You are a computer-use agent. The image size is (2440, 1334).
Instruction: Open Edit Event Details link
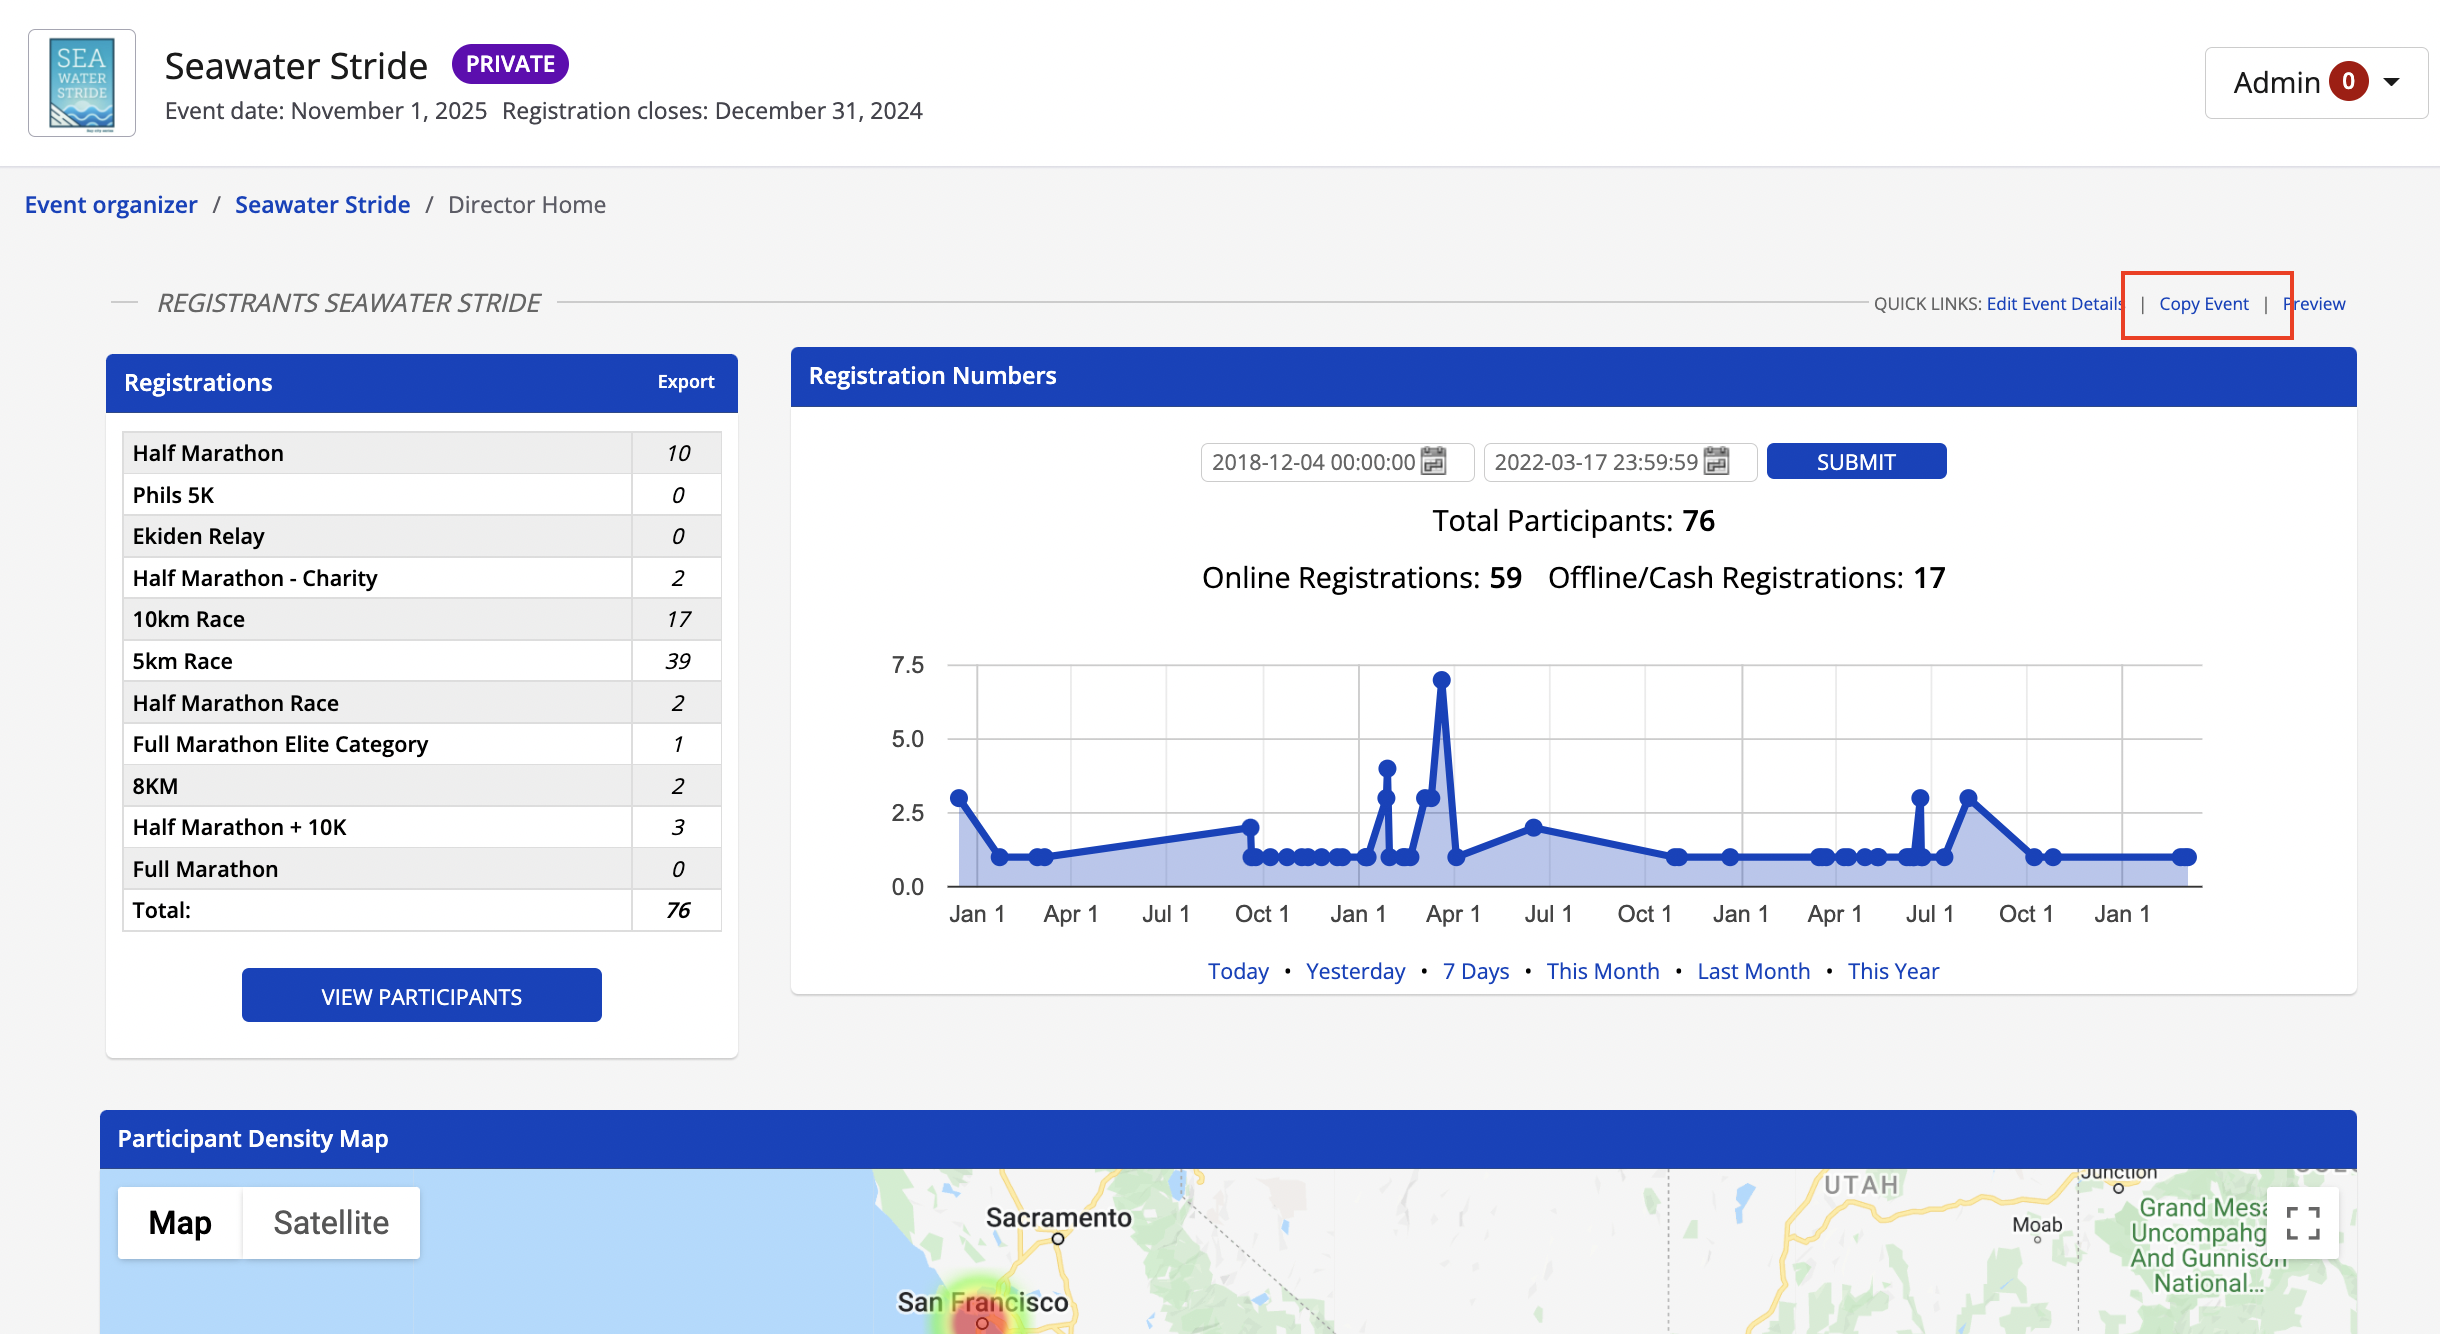pos(2054,304)
